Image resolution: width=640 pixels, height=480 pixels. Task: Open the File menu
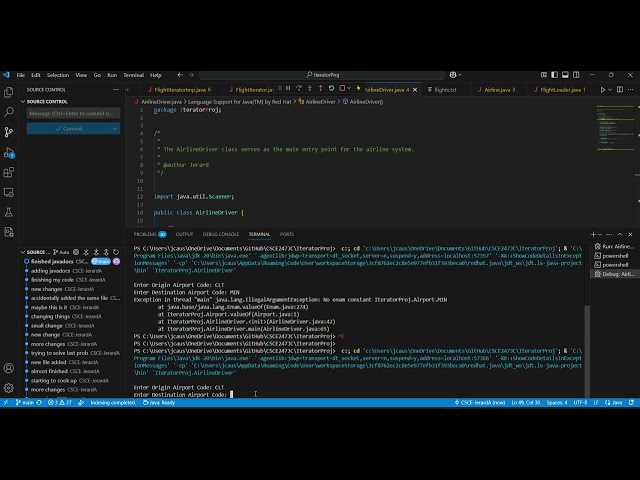click(x=20, y=75)
